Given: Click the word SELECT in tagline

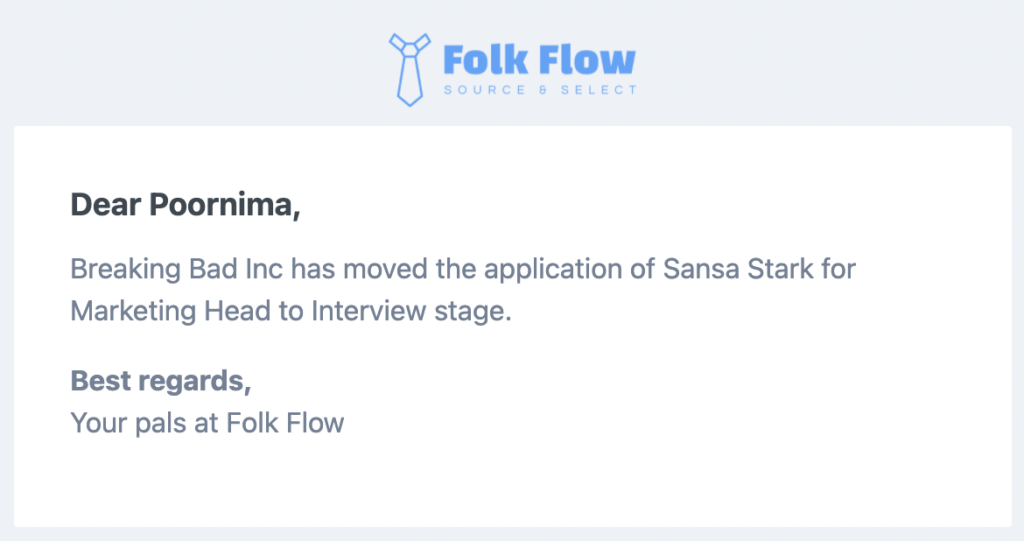Looking at the screenshot, I should click(x=598, y=90).
